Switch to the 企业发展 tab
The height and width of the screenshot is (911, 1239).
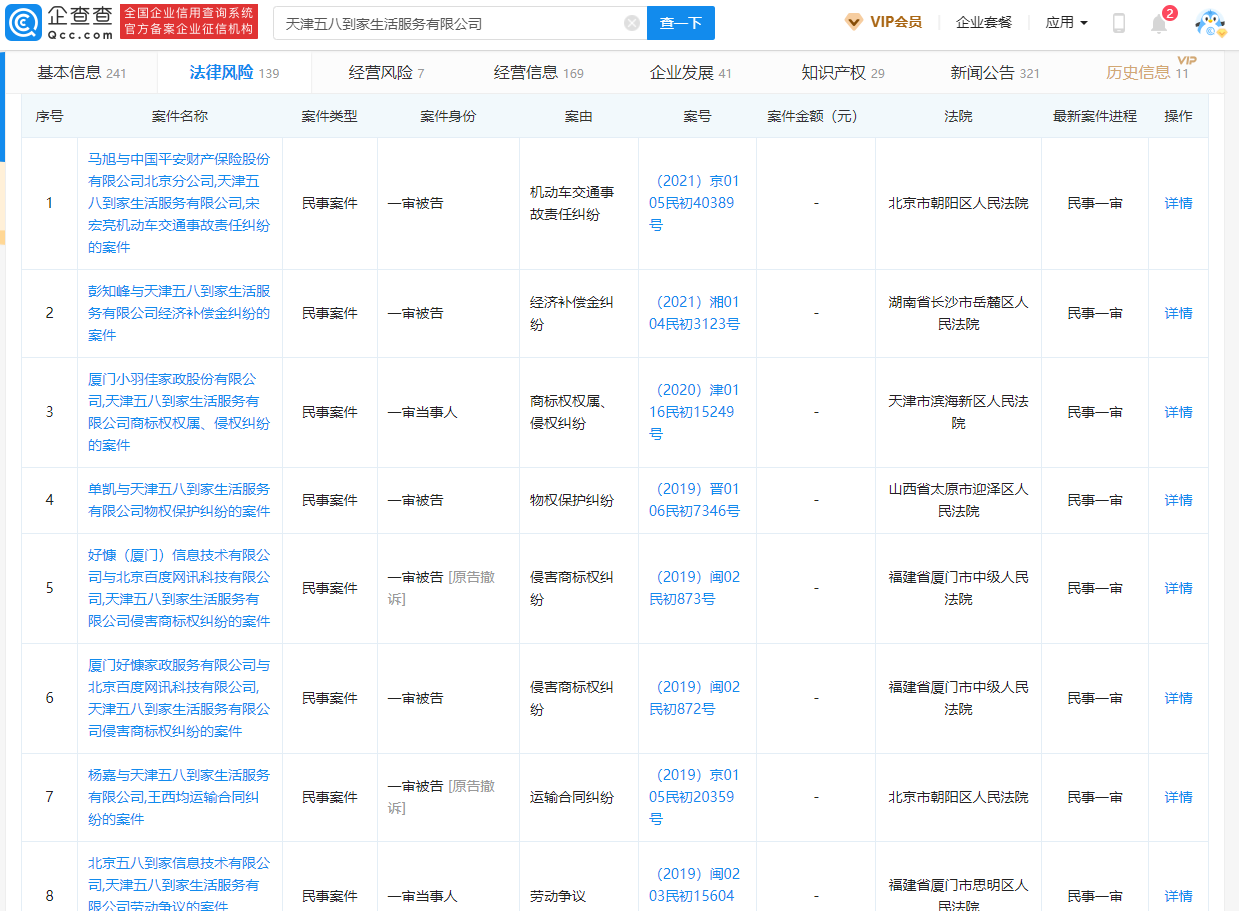click(690, 72)
